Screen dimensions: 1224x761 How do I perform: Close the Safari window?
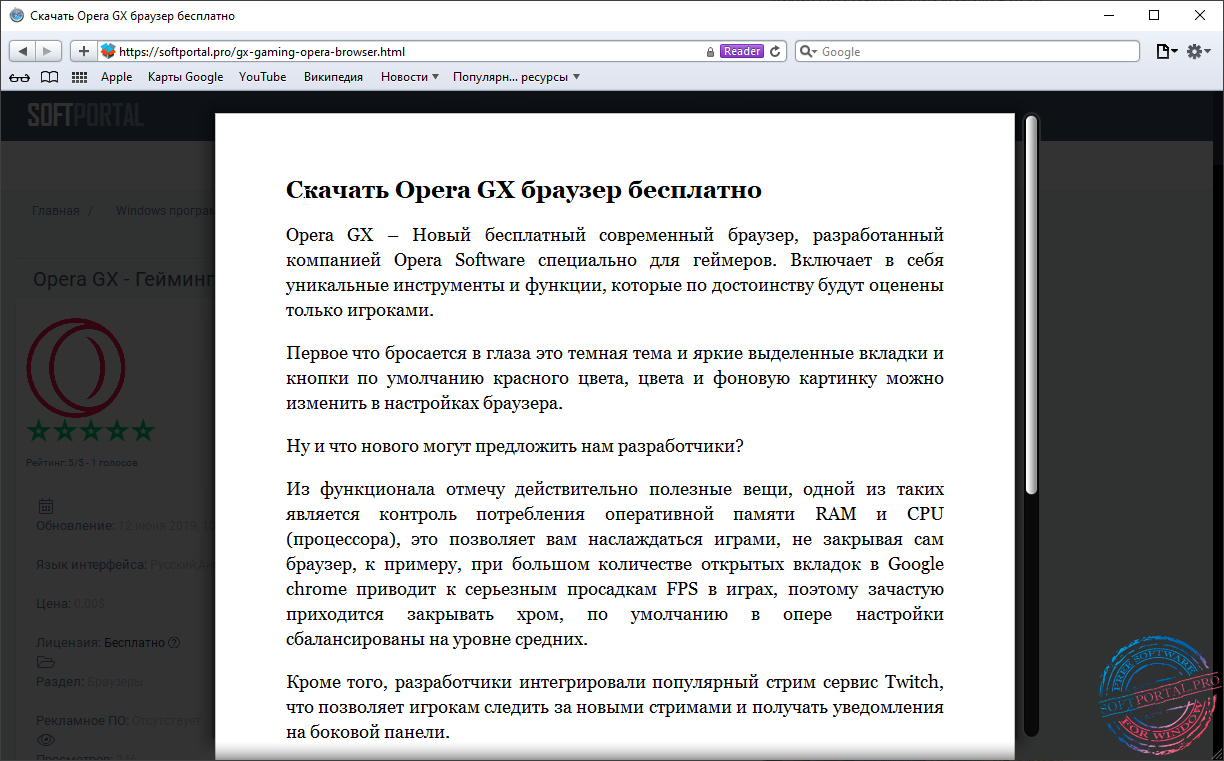tap(1200, 16)
